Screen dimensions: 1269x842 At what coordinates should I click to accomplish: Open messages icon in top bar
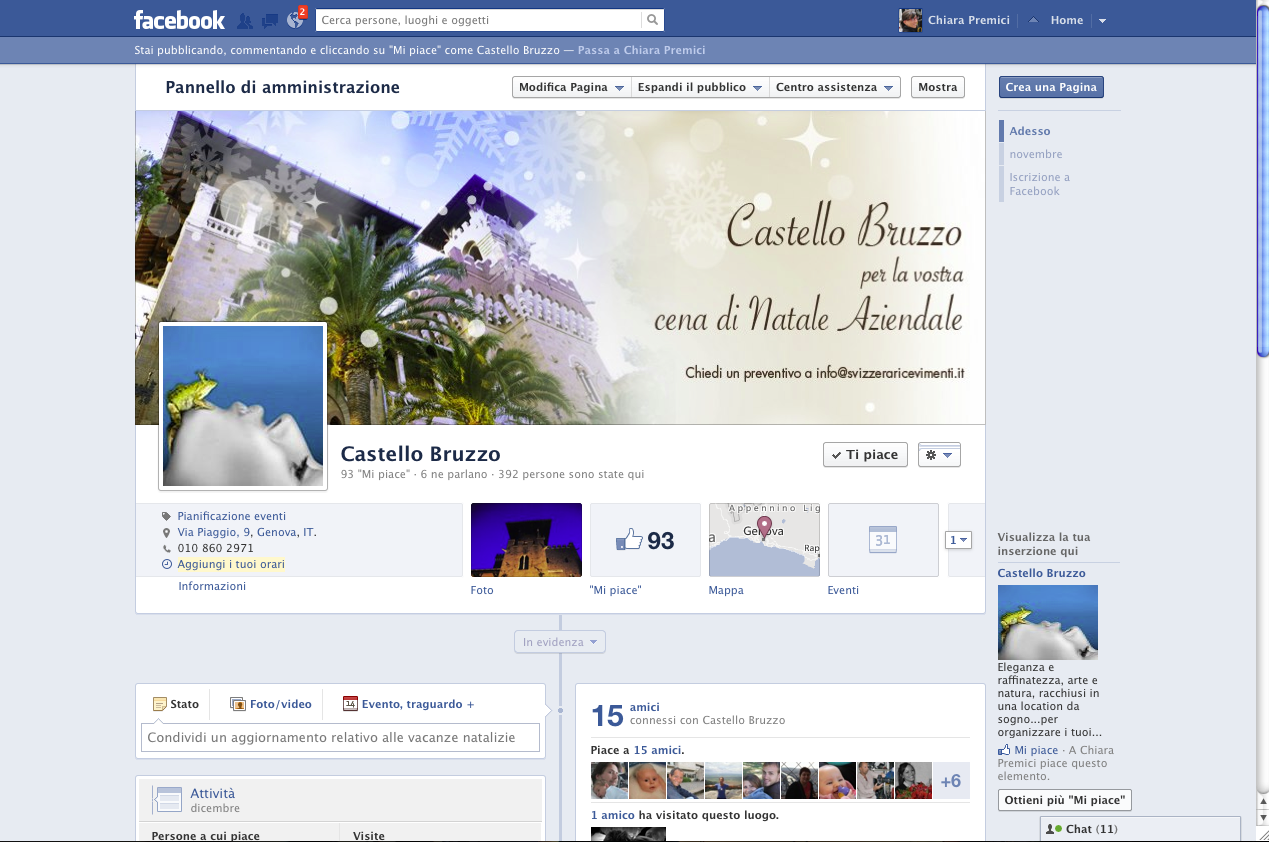pos(270,20)
